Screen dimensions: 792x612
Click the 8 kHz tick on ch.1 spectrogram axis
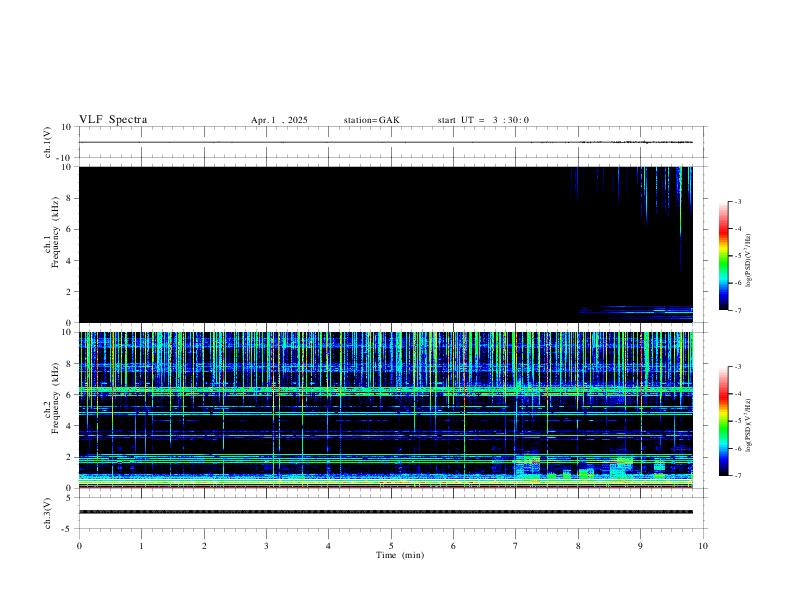[69, 198]
